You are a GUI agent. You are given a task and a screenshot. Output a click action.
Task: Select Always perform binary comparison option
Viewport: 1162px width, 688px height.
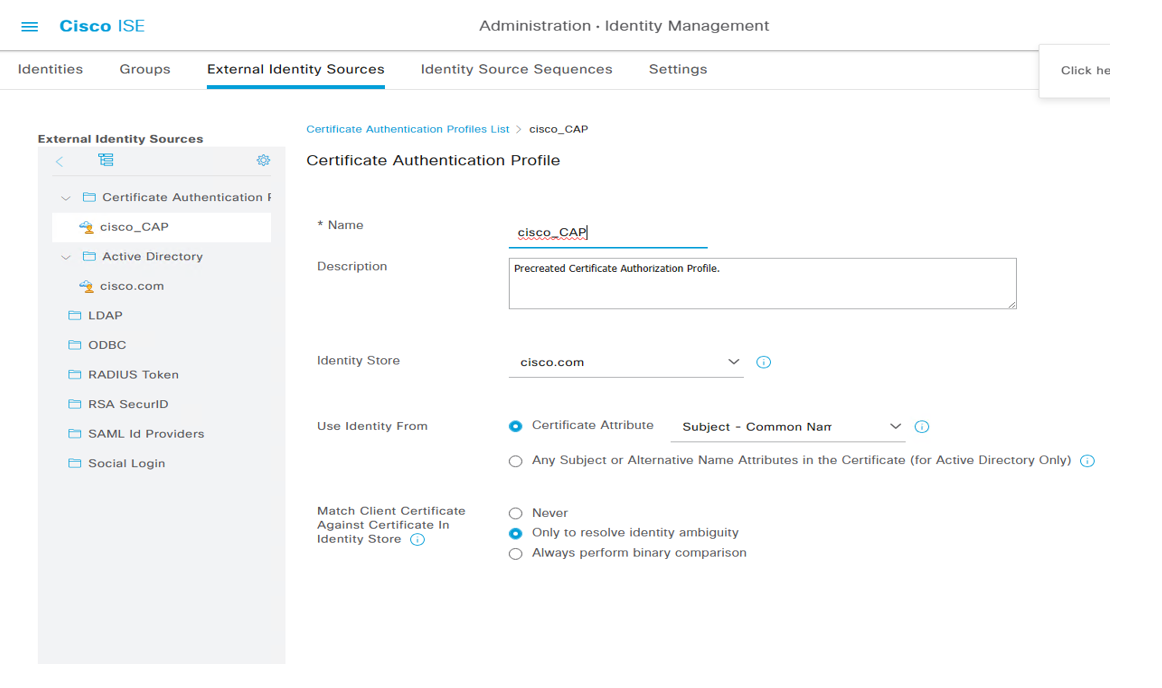(x=515, y=553)
